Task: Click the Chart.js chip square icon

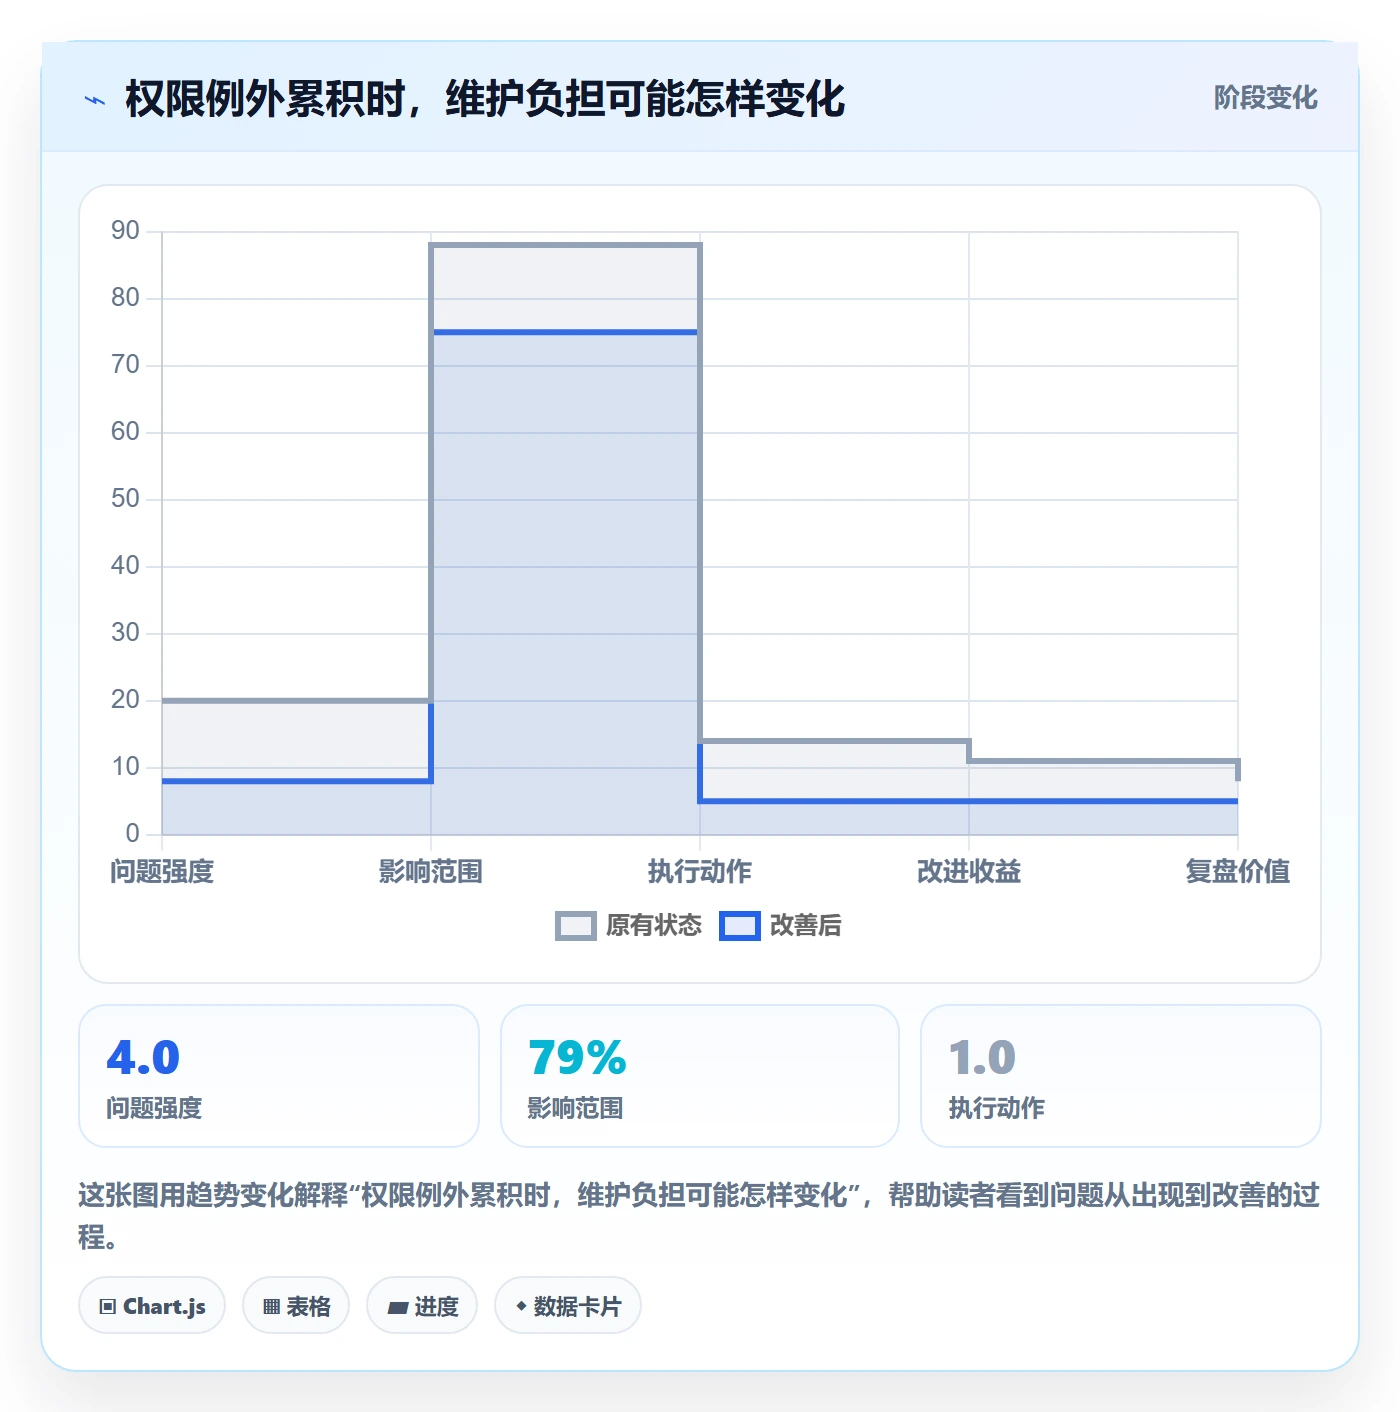Action: click(x=108, y=1307)
